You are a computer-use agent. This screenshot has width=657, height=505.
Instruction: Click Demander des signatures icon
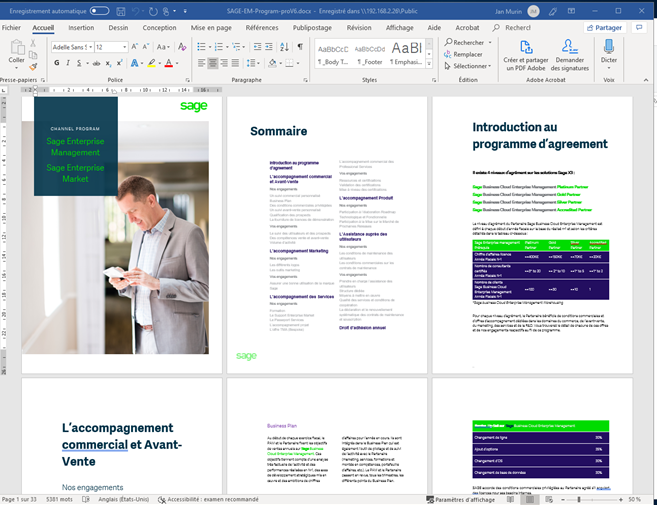pos(570,55)
